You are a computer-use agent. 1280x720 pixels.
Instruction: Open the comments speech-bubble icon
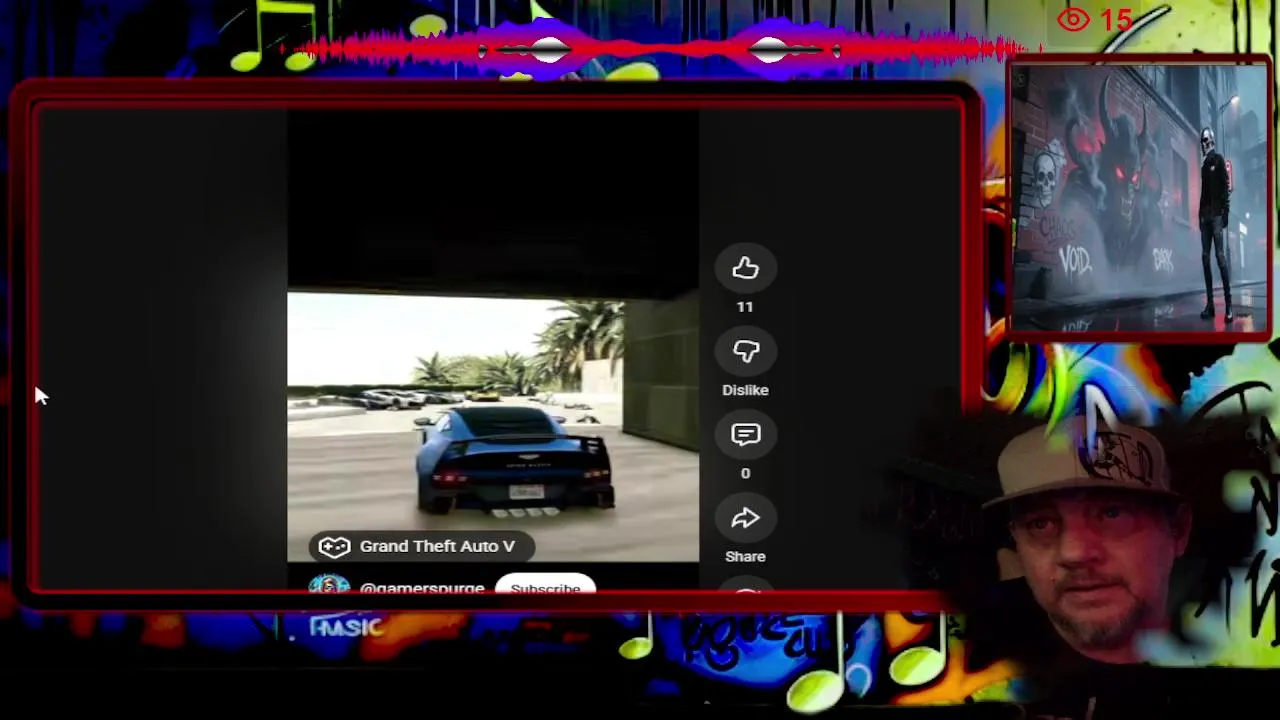[x=745, y=434]
